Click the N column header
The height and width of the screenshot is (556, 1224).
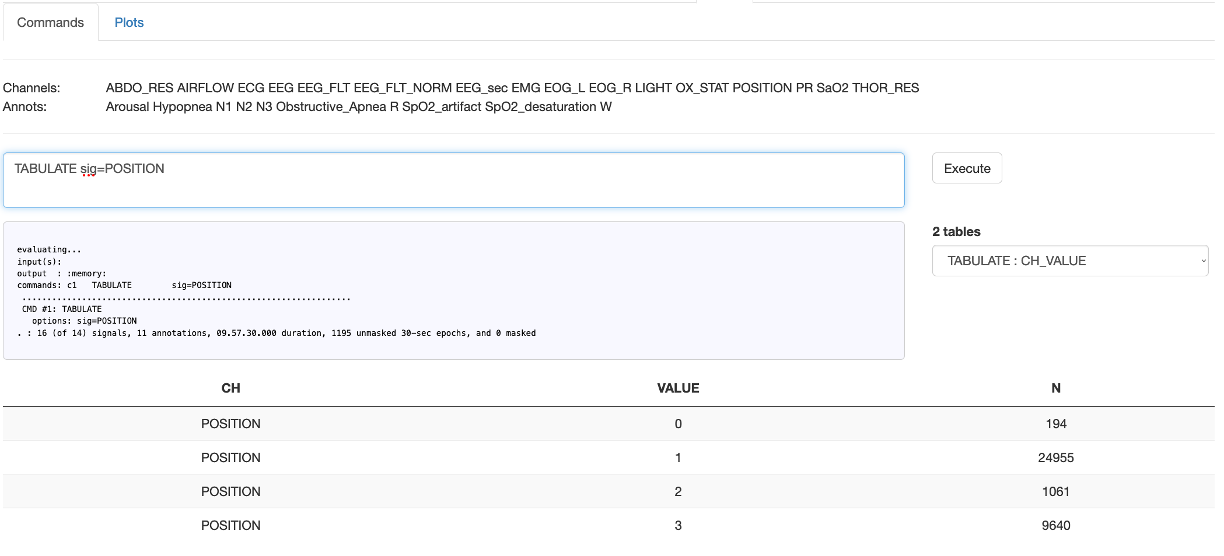point(1056,388)
